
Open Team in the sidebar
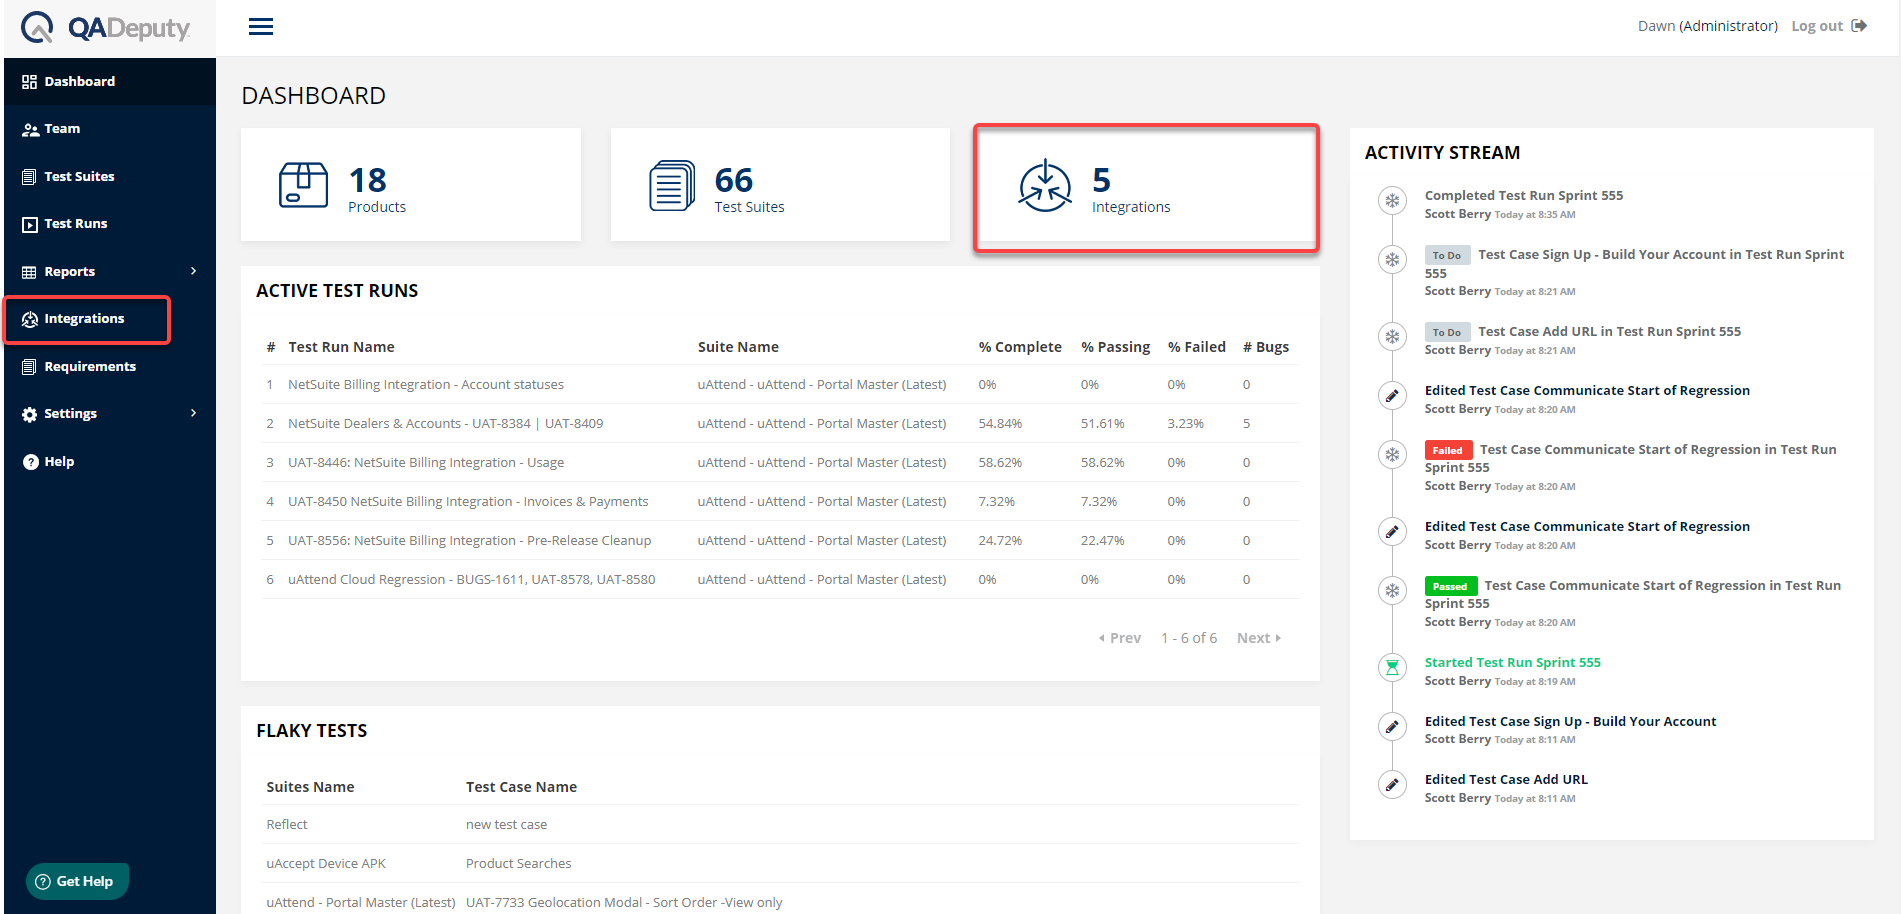(110, 129)
